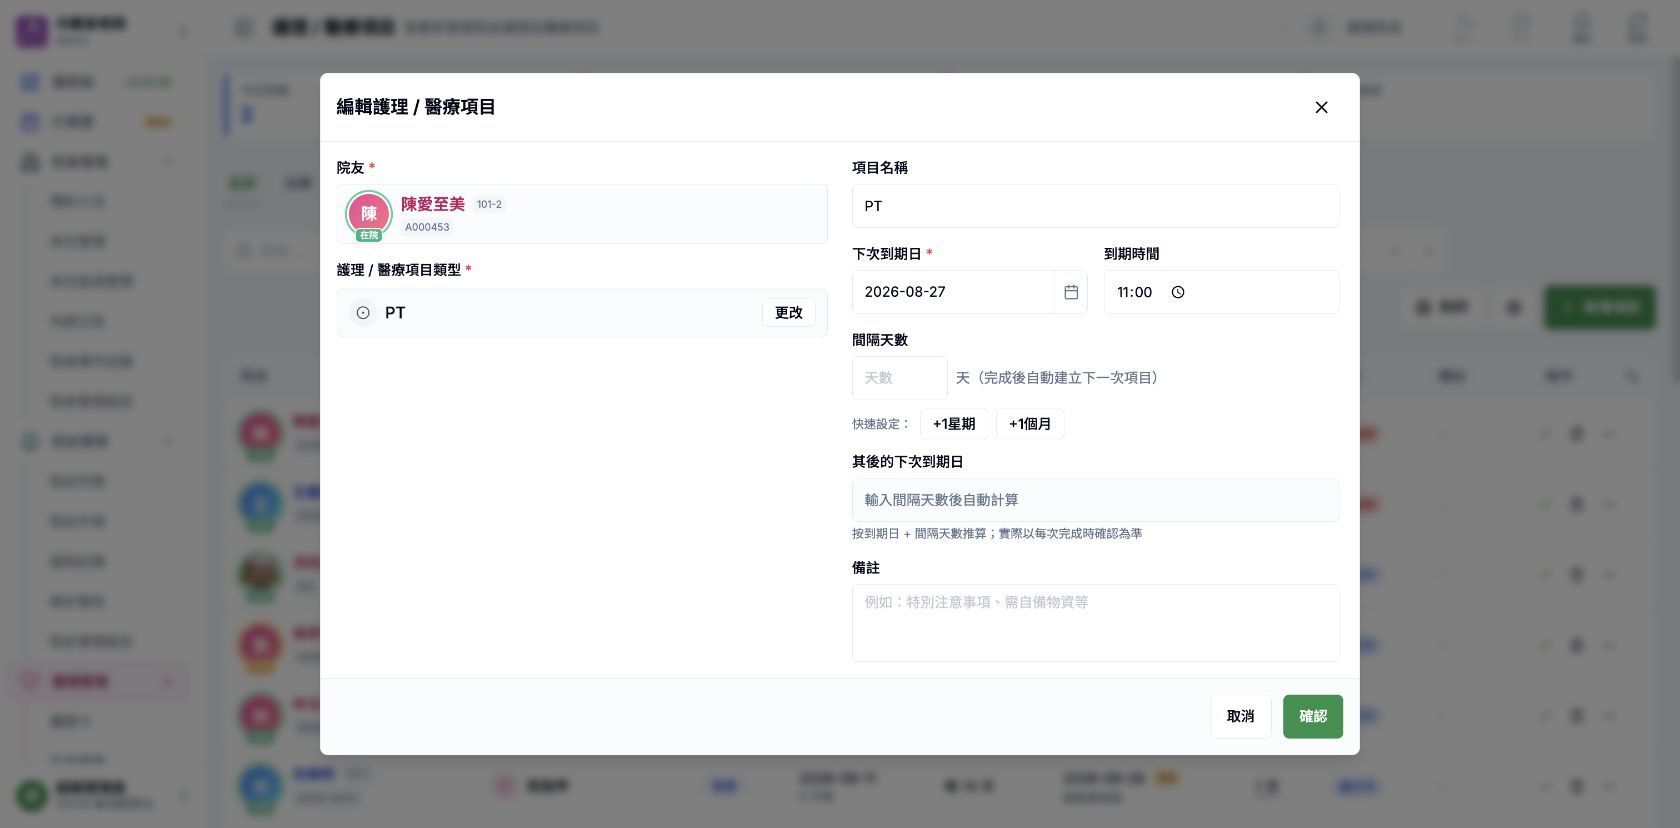This screenshot has width=1680, height=828.
Task: Cancel editing with 取消 button
Action: 1241,717
